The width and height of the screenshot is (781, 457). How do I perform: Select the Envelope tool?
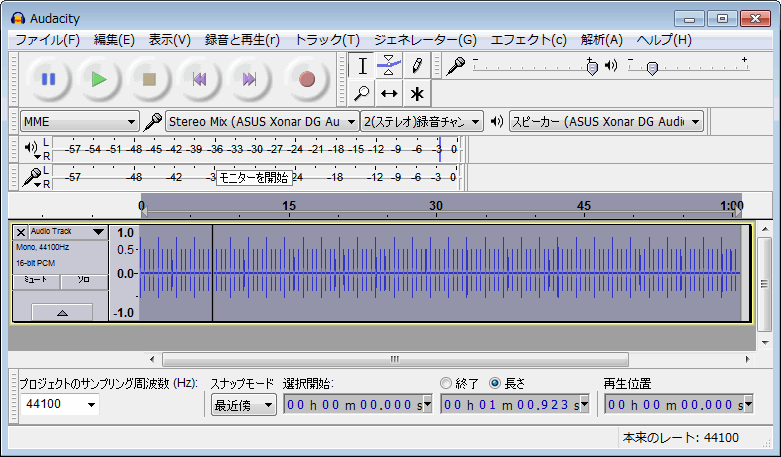tap(389, 66)
